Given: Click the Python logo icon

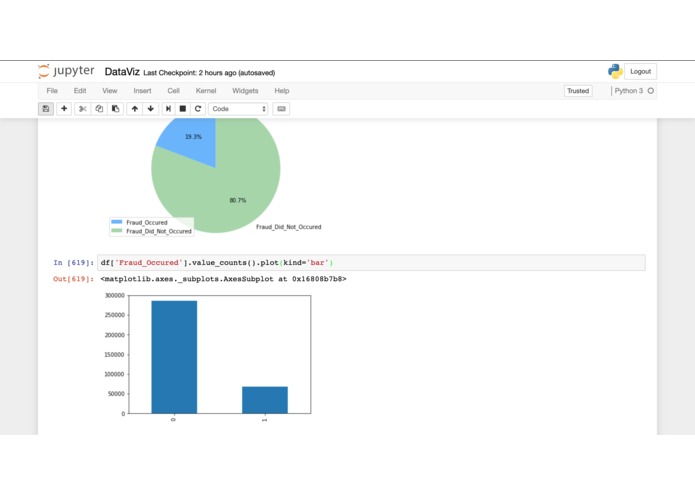Looking at the screenshot, I should click(x=615, y=71).
